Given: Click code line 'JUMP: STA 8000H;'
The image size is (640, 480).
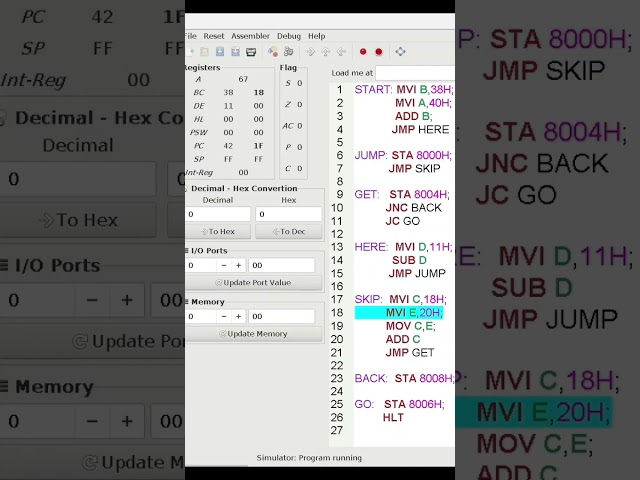Looking at the screenshot, I should point(403,155).
